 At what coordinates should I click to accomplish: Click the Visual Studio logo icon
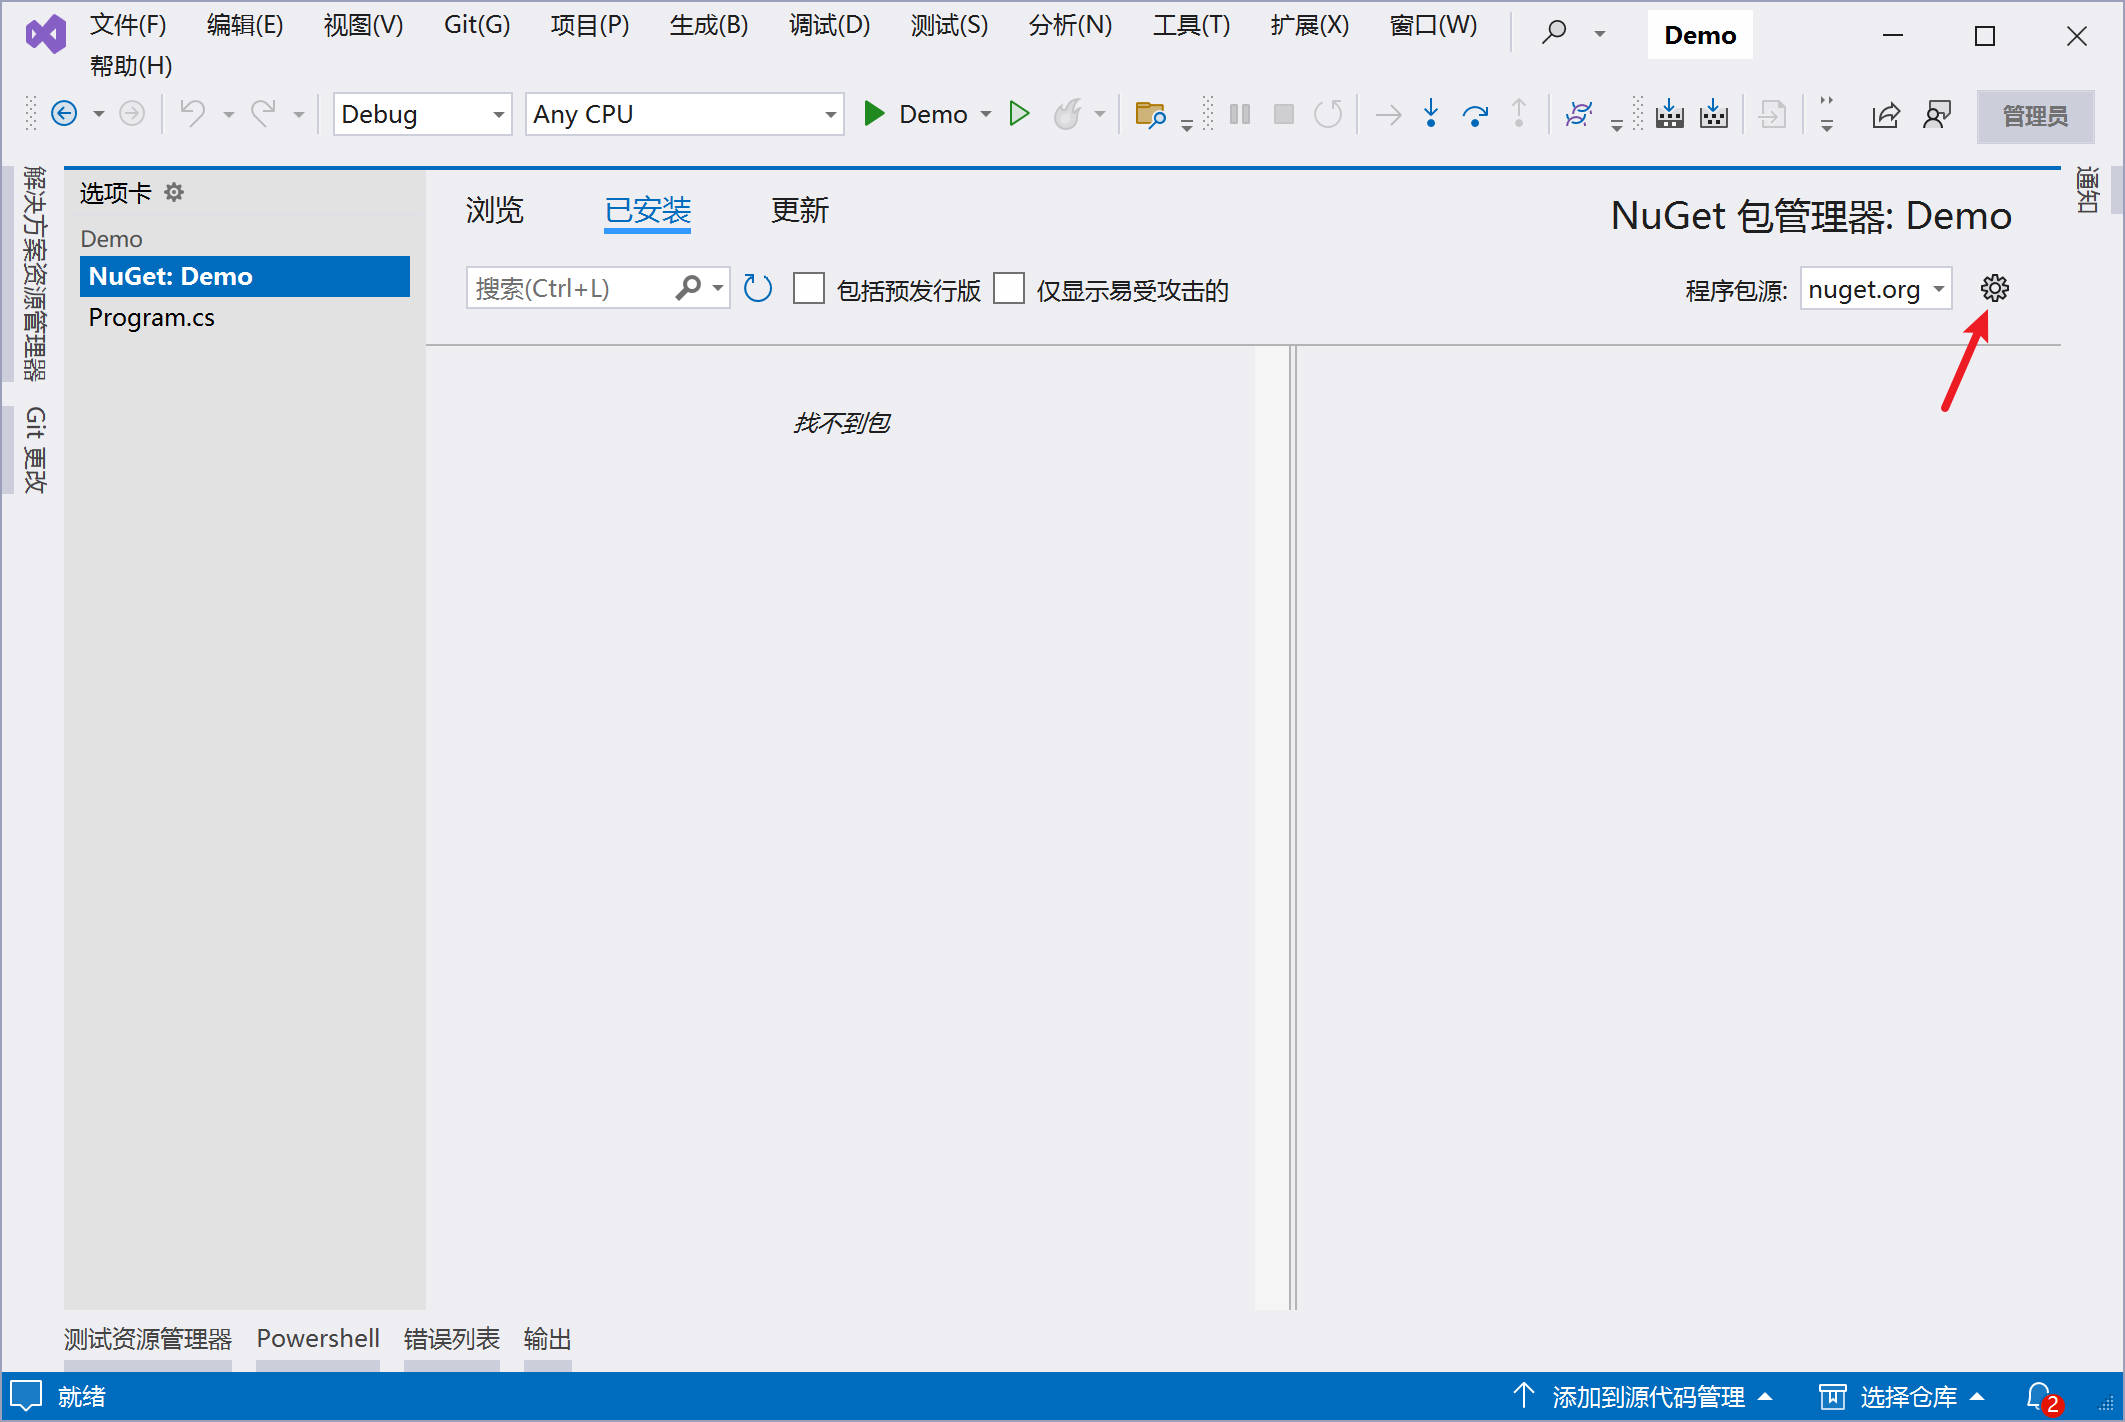coord(46,35)
